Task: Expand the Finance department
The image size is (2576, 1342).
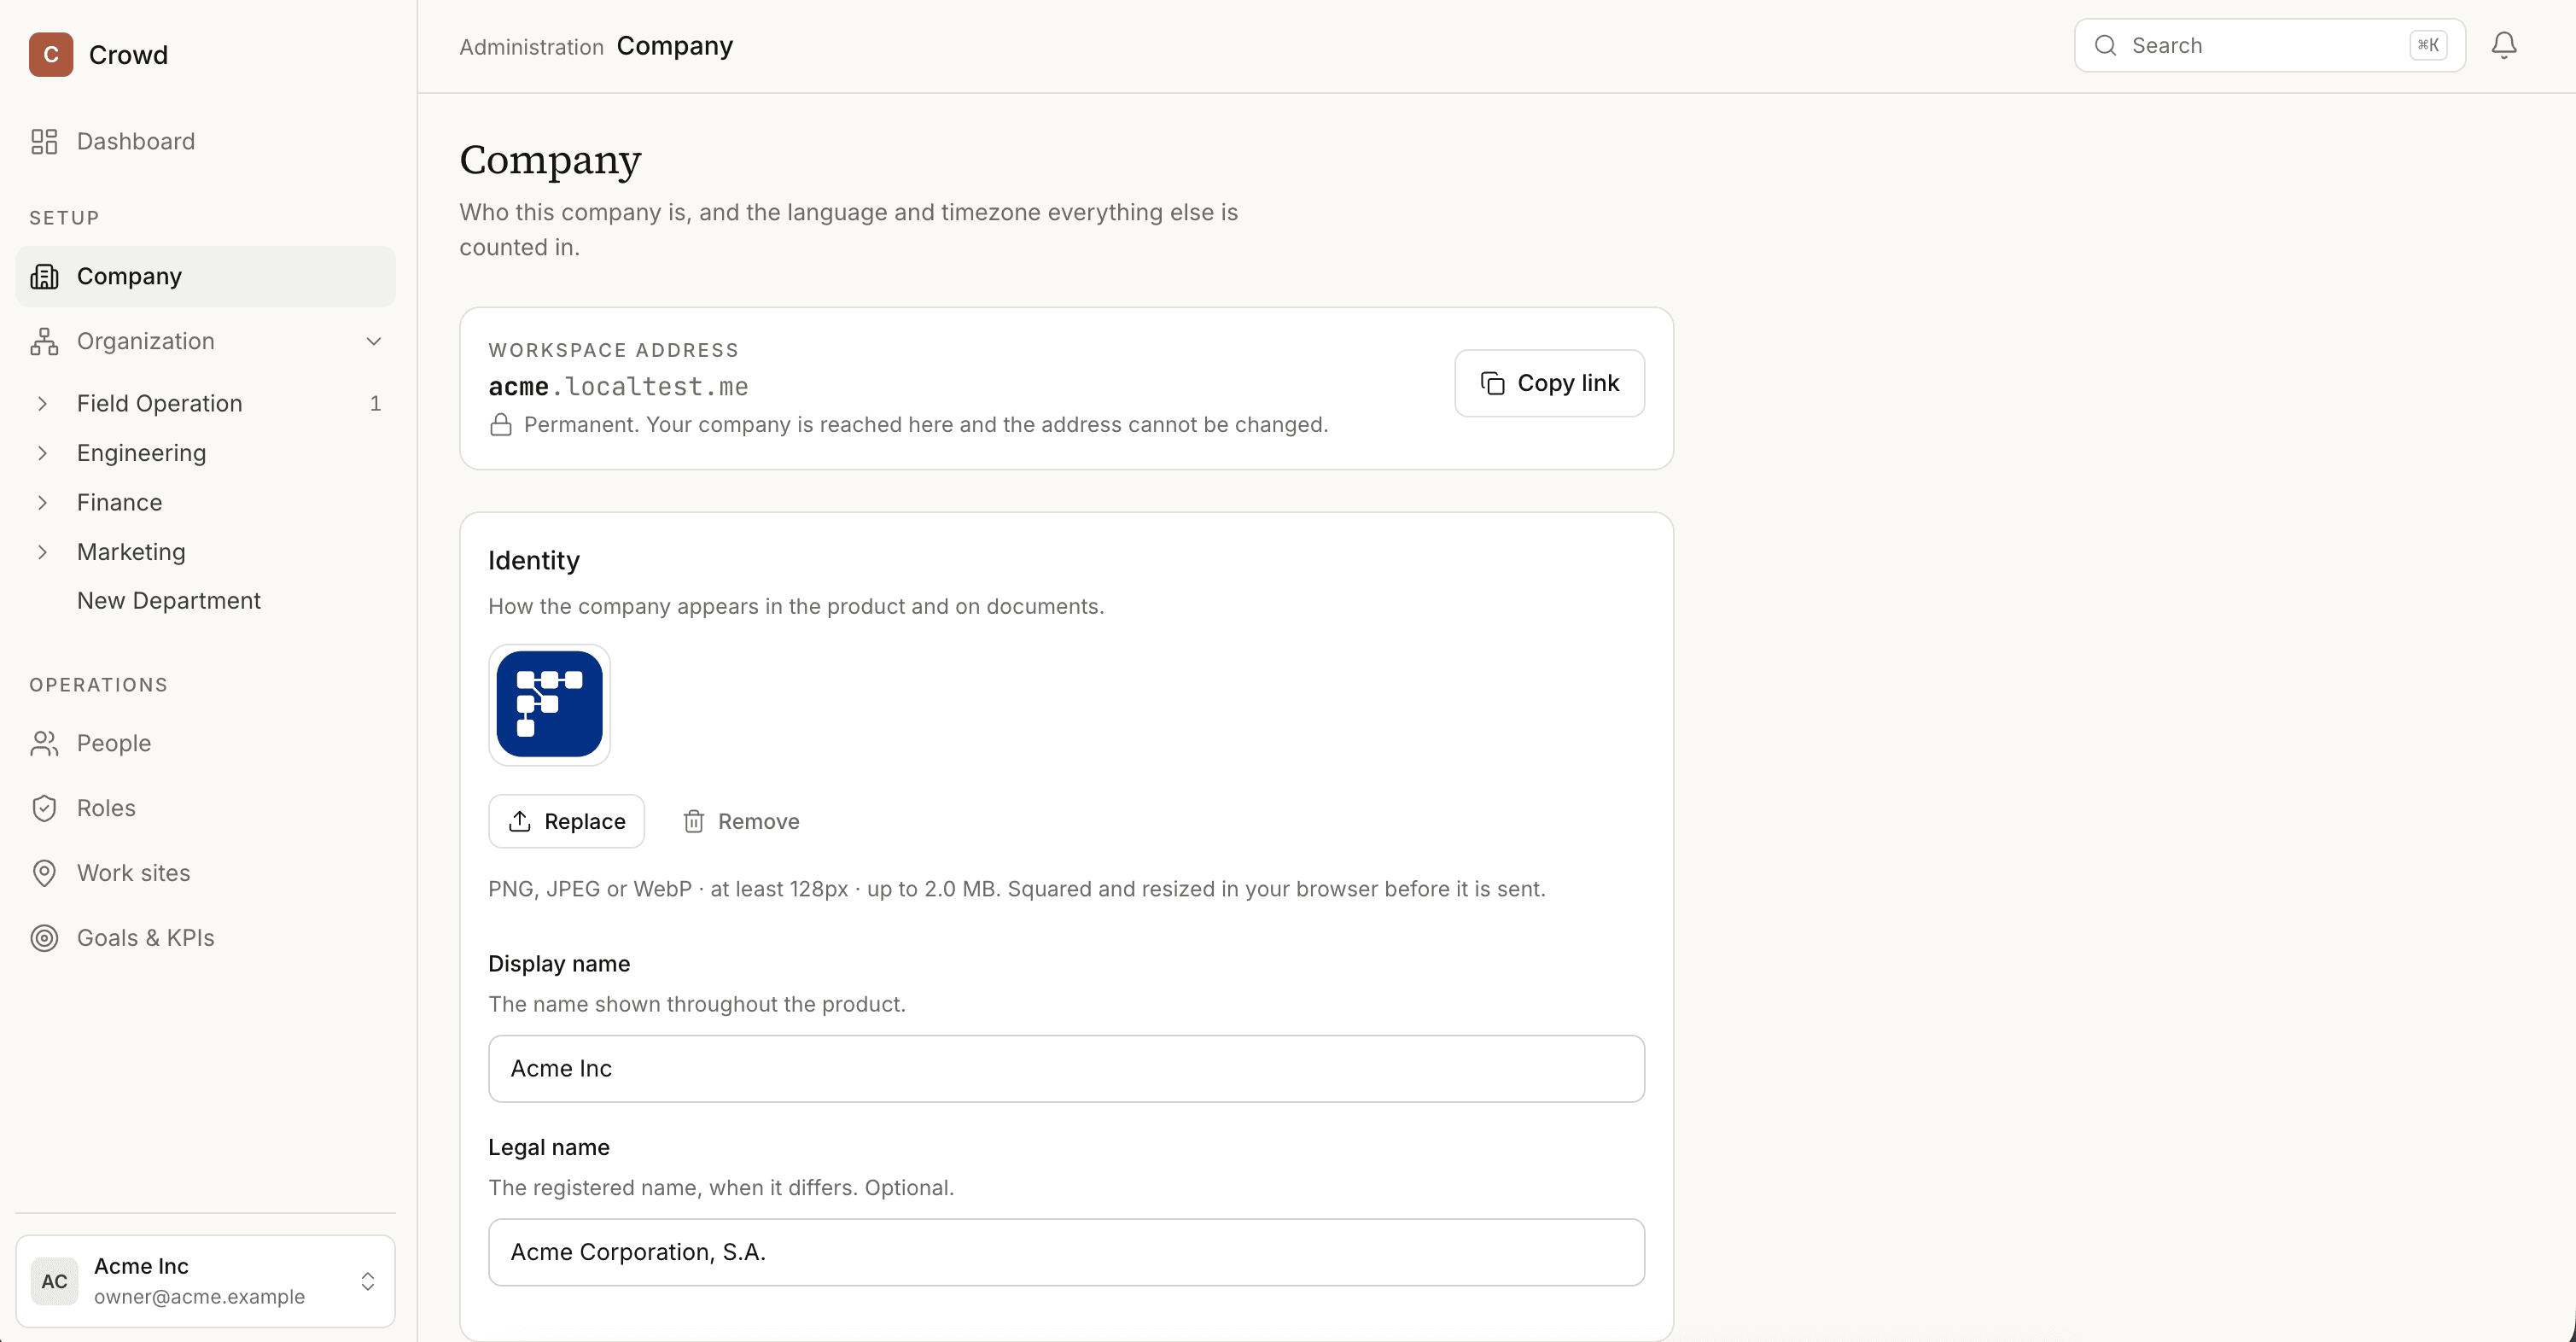Action: coord(42,502)
